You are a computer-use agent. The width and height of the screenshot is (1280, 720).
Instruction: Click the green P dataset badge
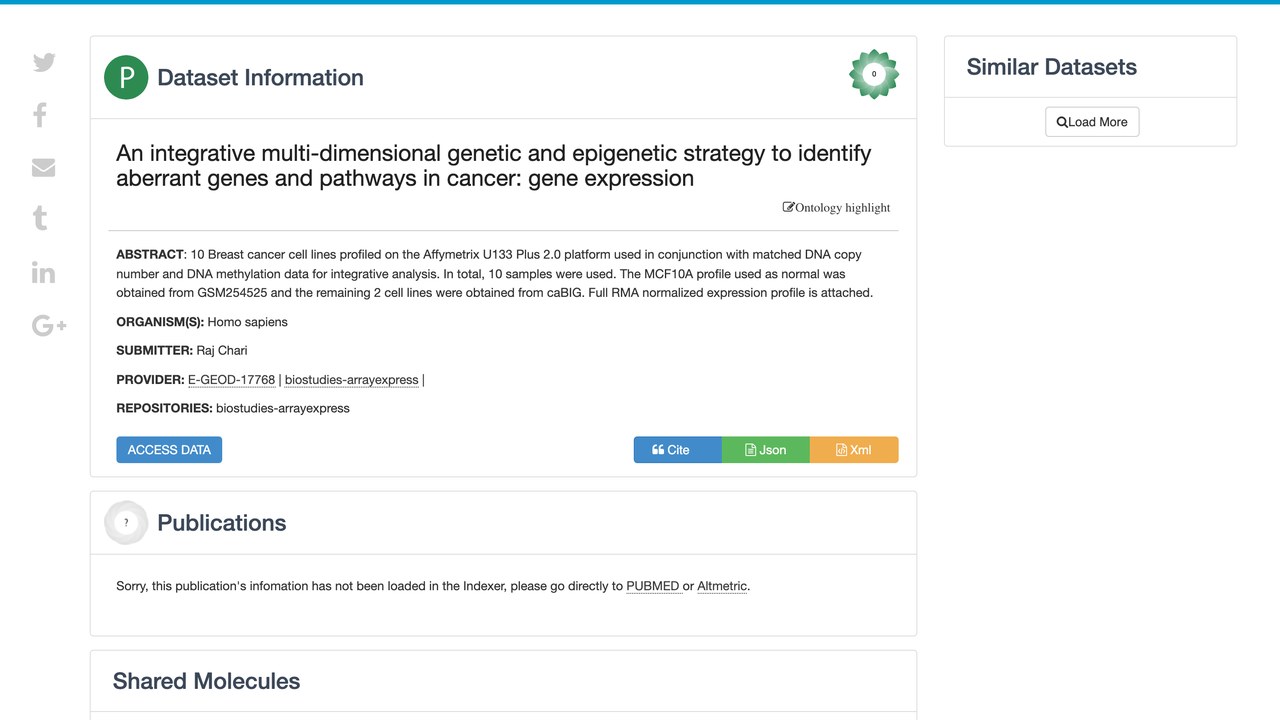point(126,78)
